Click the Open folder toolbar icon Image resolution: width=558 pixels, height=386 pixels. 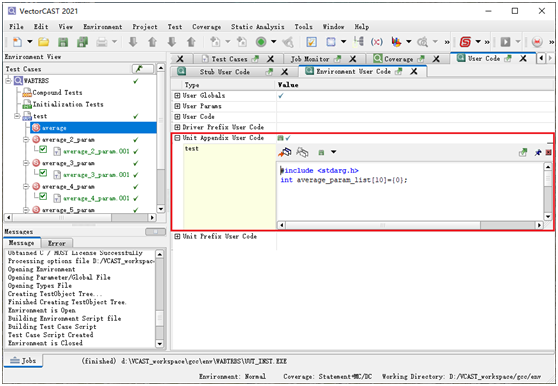44,42
